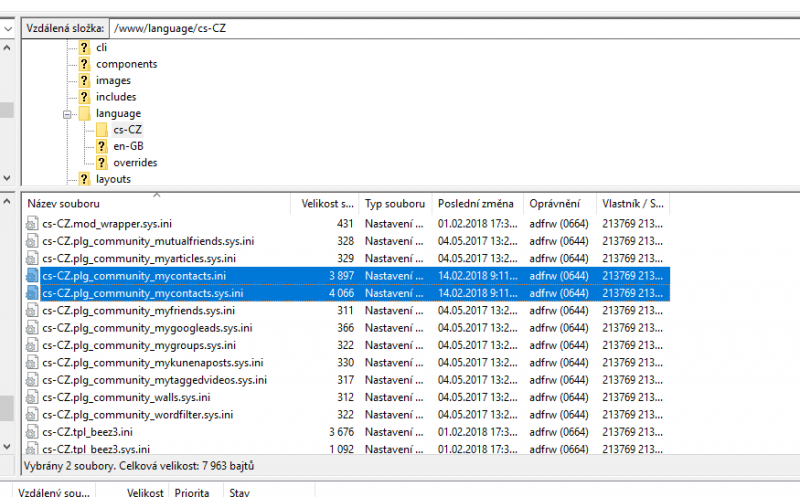
Task: Select the images tree folder
Action: 113,81
